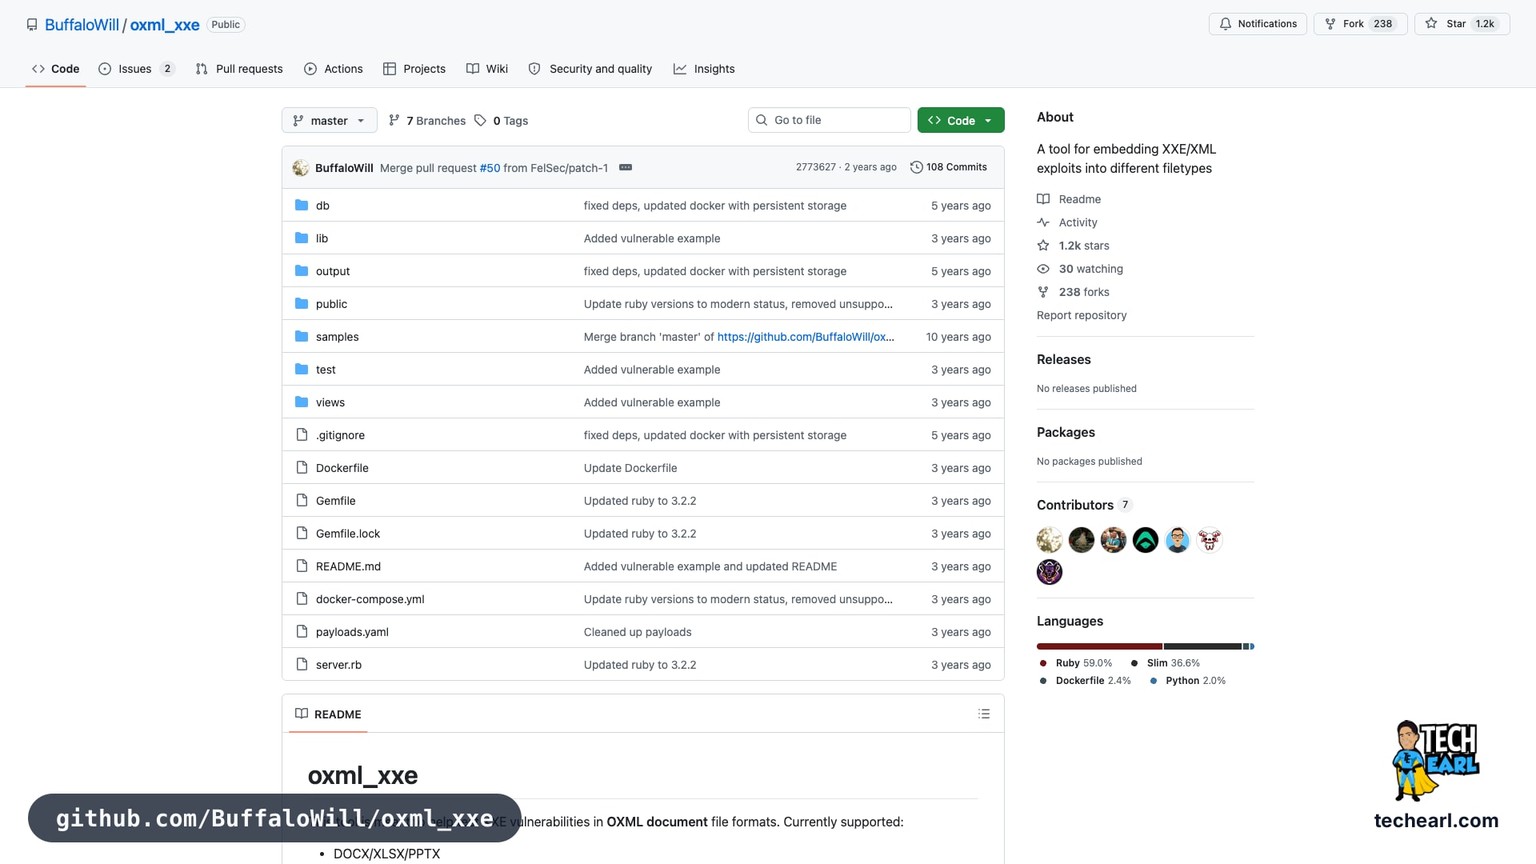The width and height of the screenshot is (1536, 864).
Task: Open the Insights tab
Action: (x=704, y=69)
